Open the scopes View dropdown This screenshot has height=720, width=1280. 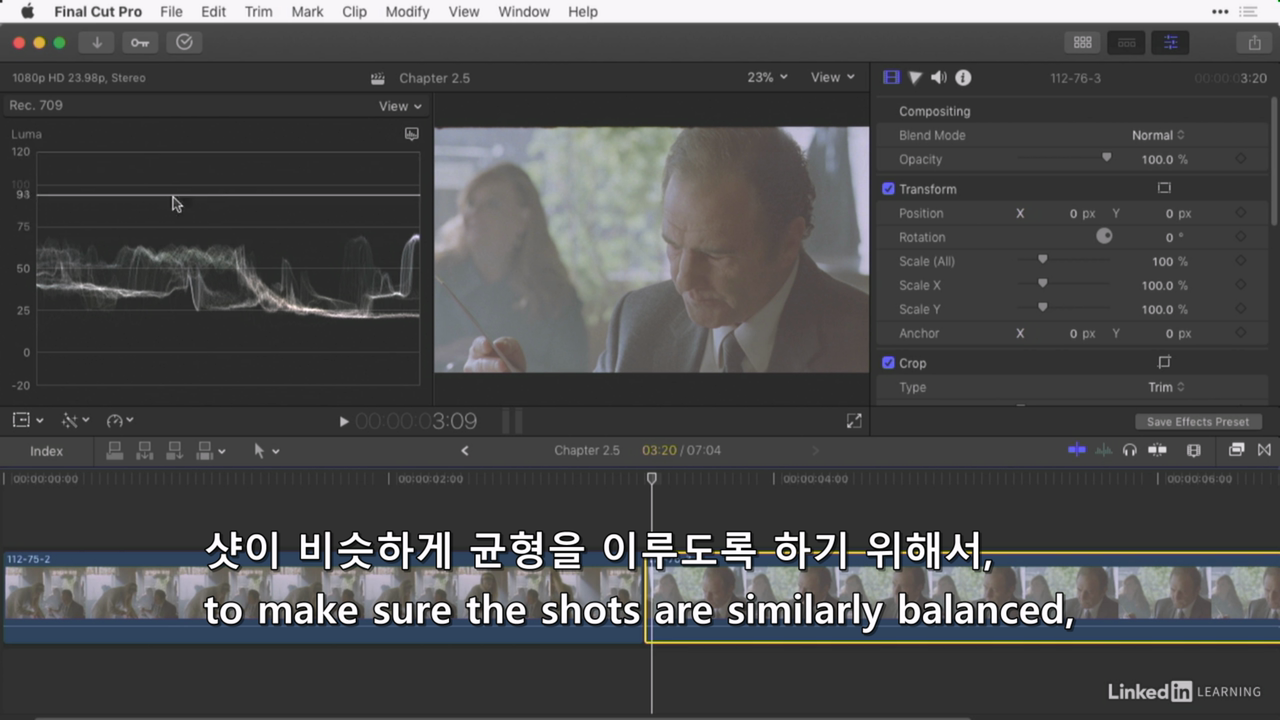pyautogui.click(x=400, y=106)
